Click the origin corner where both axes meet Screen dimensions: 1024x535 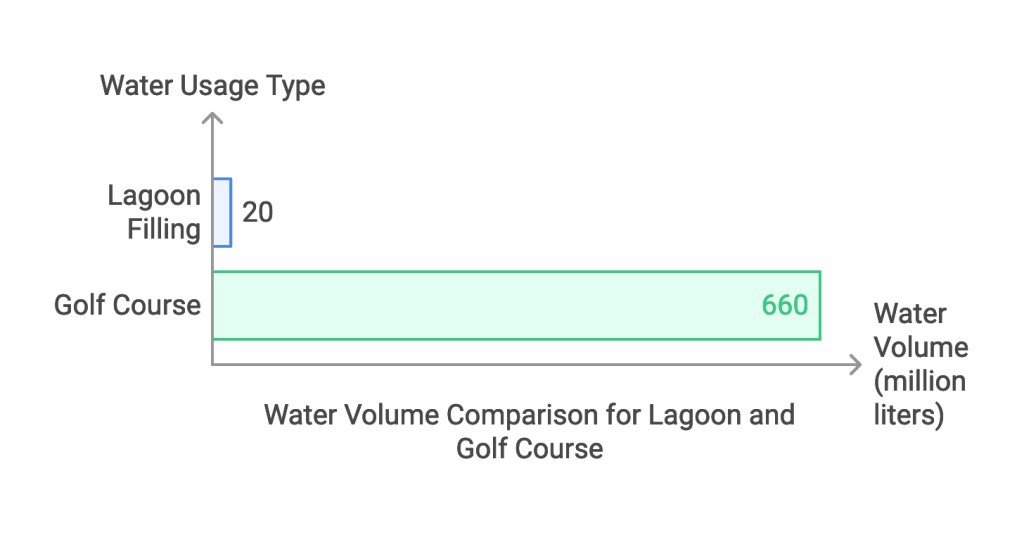(x=212, y=364)
